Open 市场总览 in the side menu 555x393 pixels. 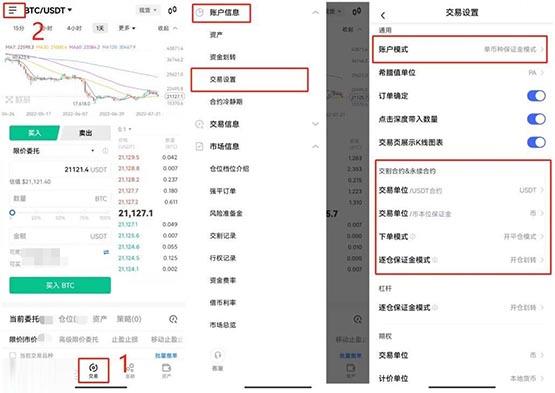click(223, 325)
